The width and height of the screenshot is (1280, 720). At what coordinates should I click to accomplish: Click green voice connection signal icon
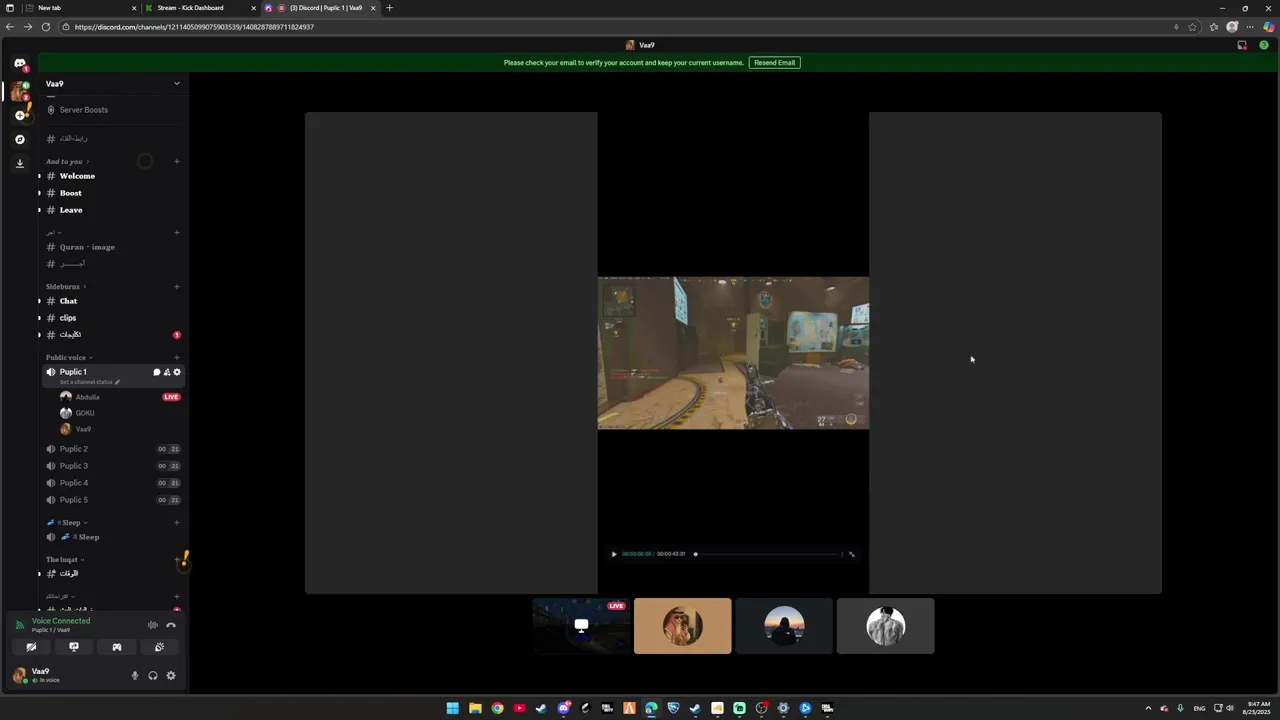20,625
